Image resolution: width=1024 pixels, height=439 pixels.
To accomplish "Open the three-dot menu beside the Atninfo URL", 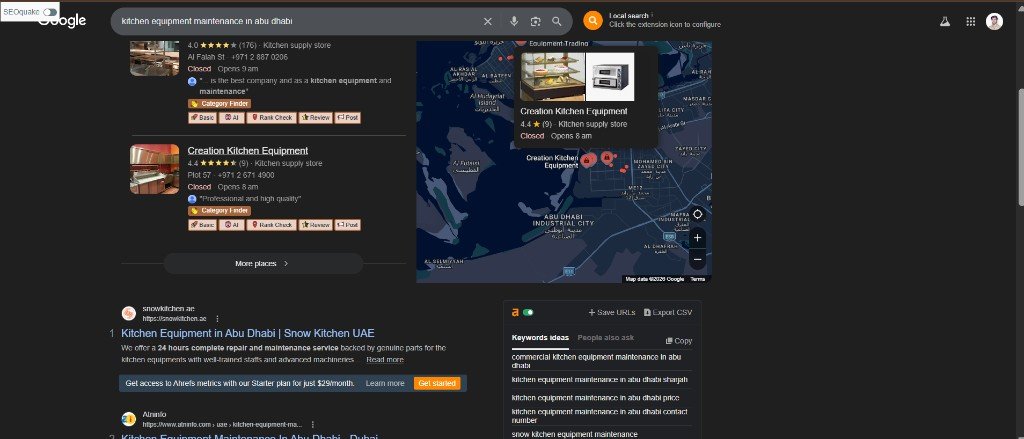I will [x=313, y=425].
